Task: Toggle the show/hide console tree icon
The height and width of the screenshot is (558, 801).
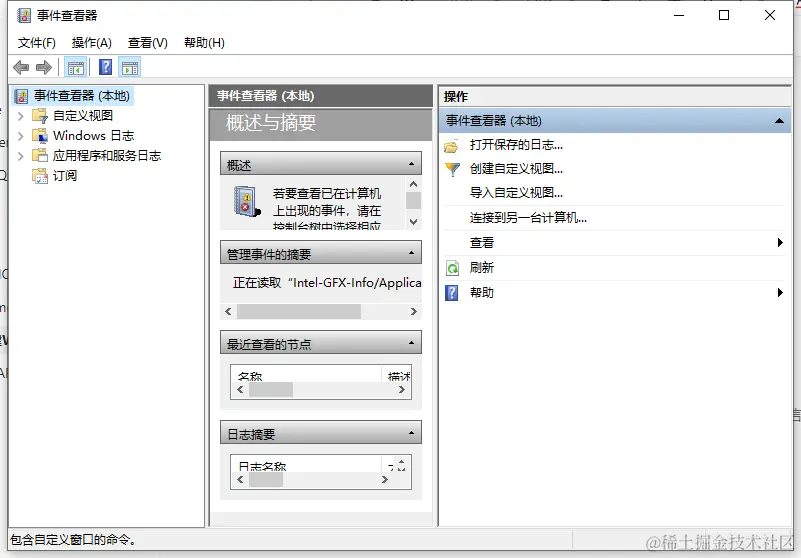Action: [76, 67]
